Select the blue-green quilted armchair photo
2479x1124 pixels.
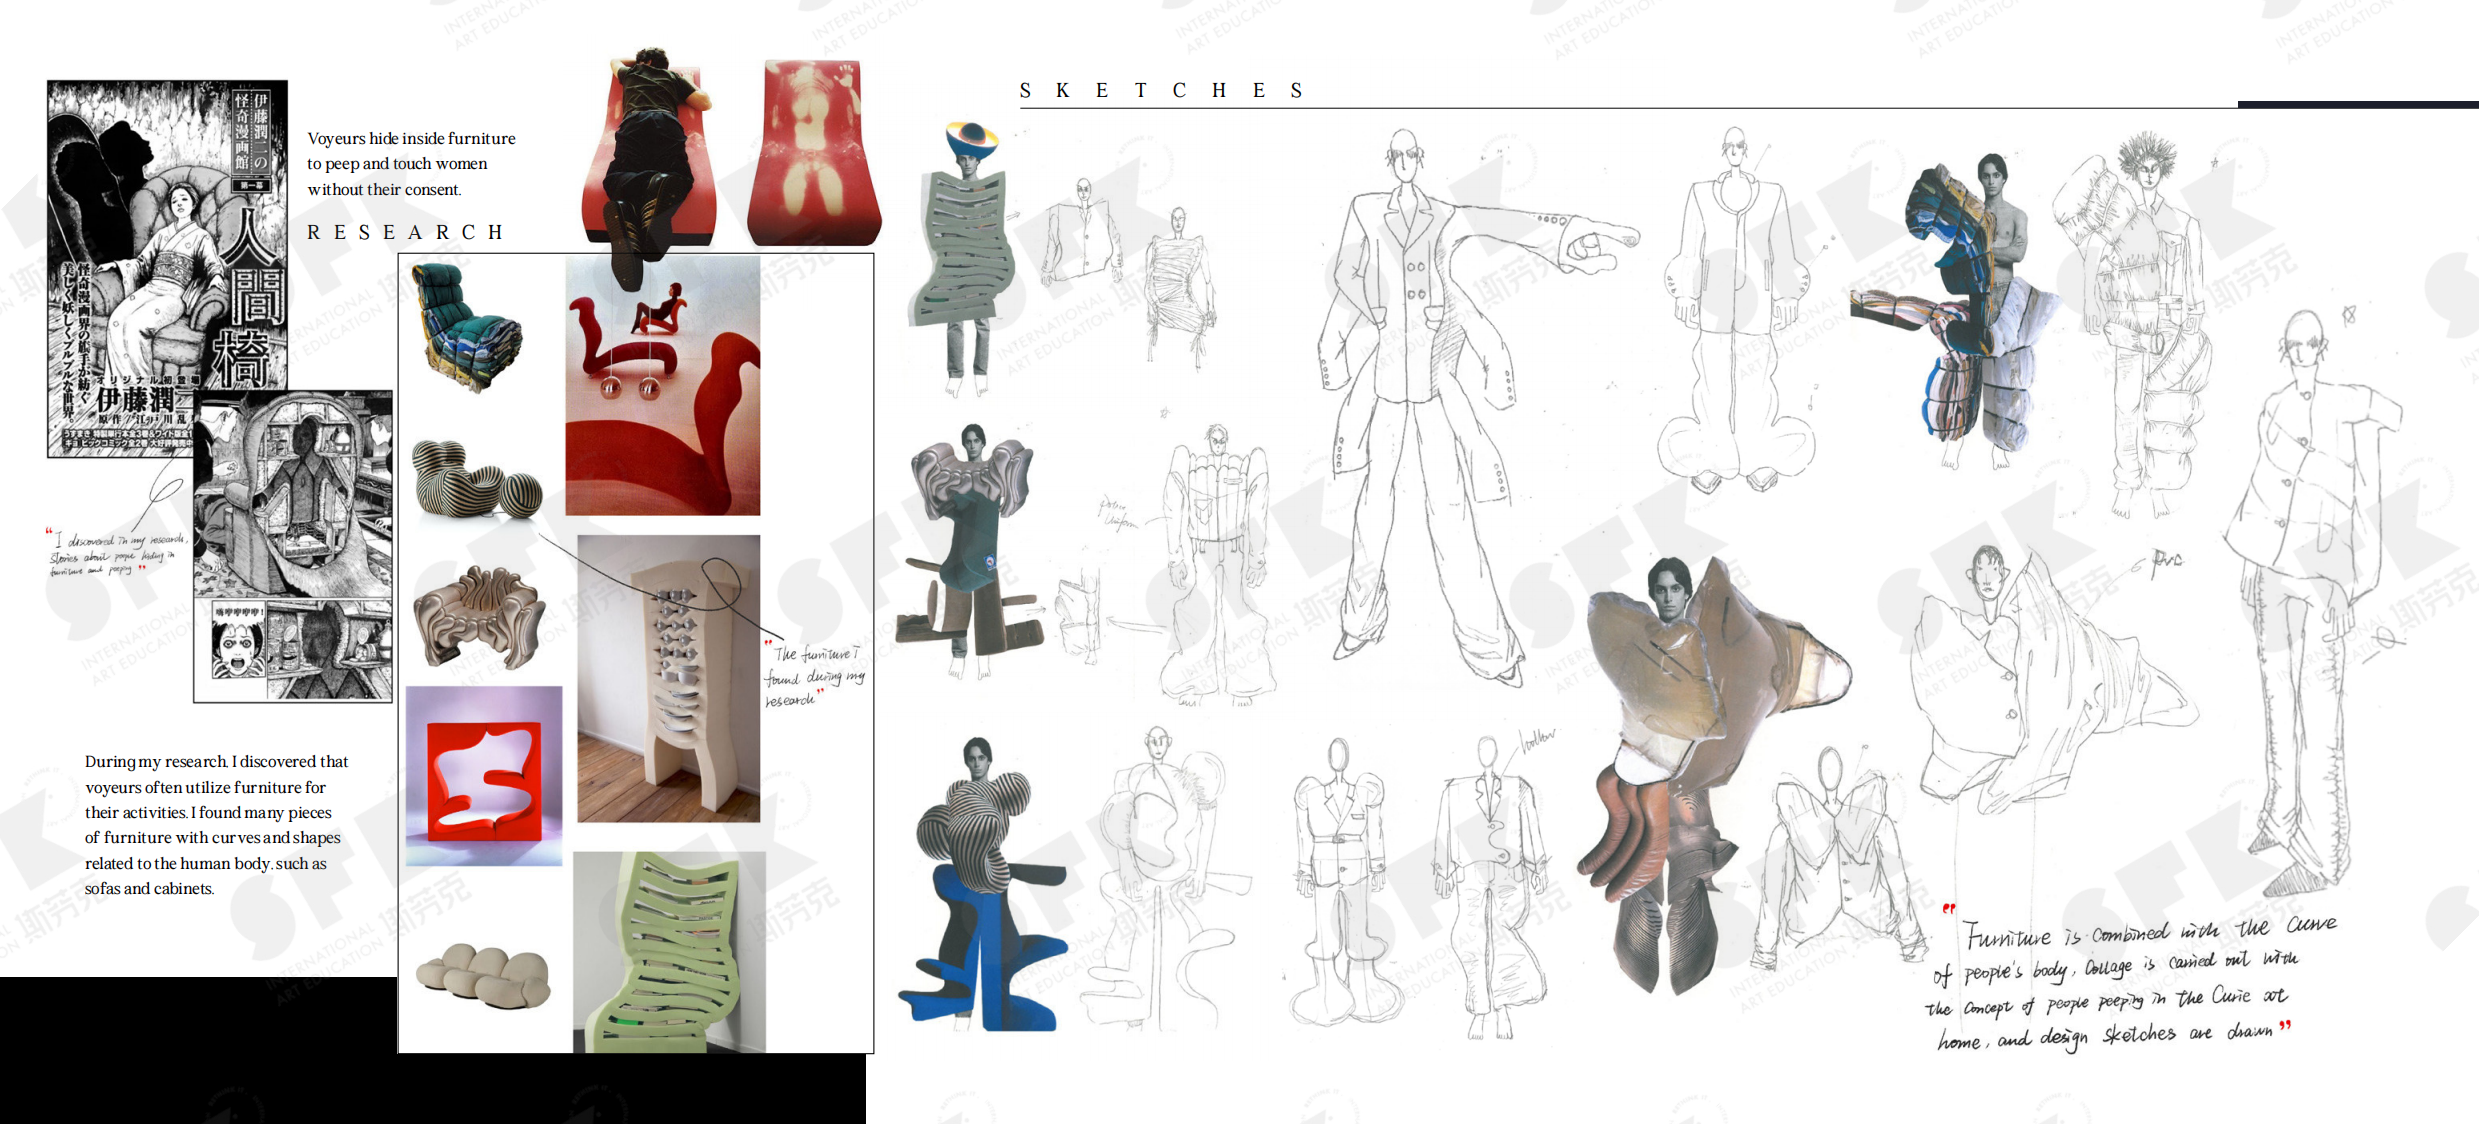click(x=466, y=326)
